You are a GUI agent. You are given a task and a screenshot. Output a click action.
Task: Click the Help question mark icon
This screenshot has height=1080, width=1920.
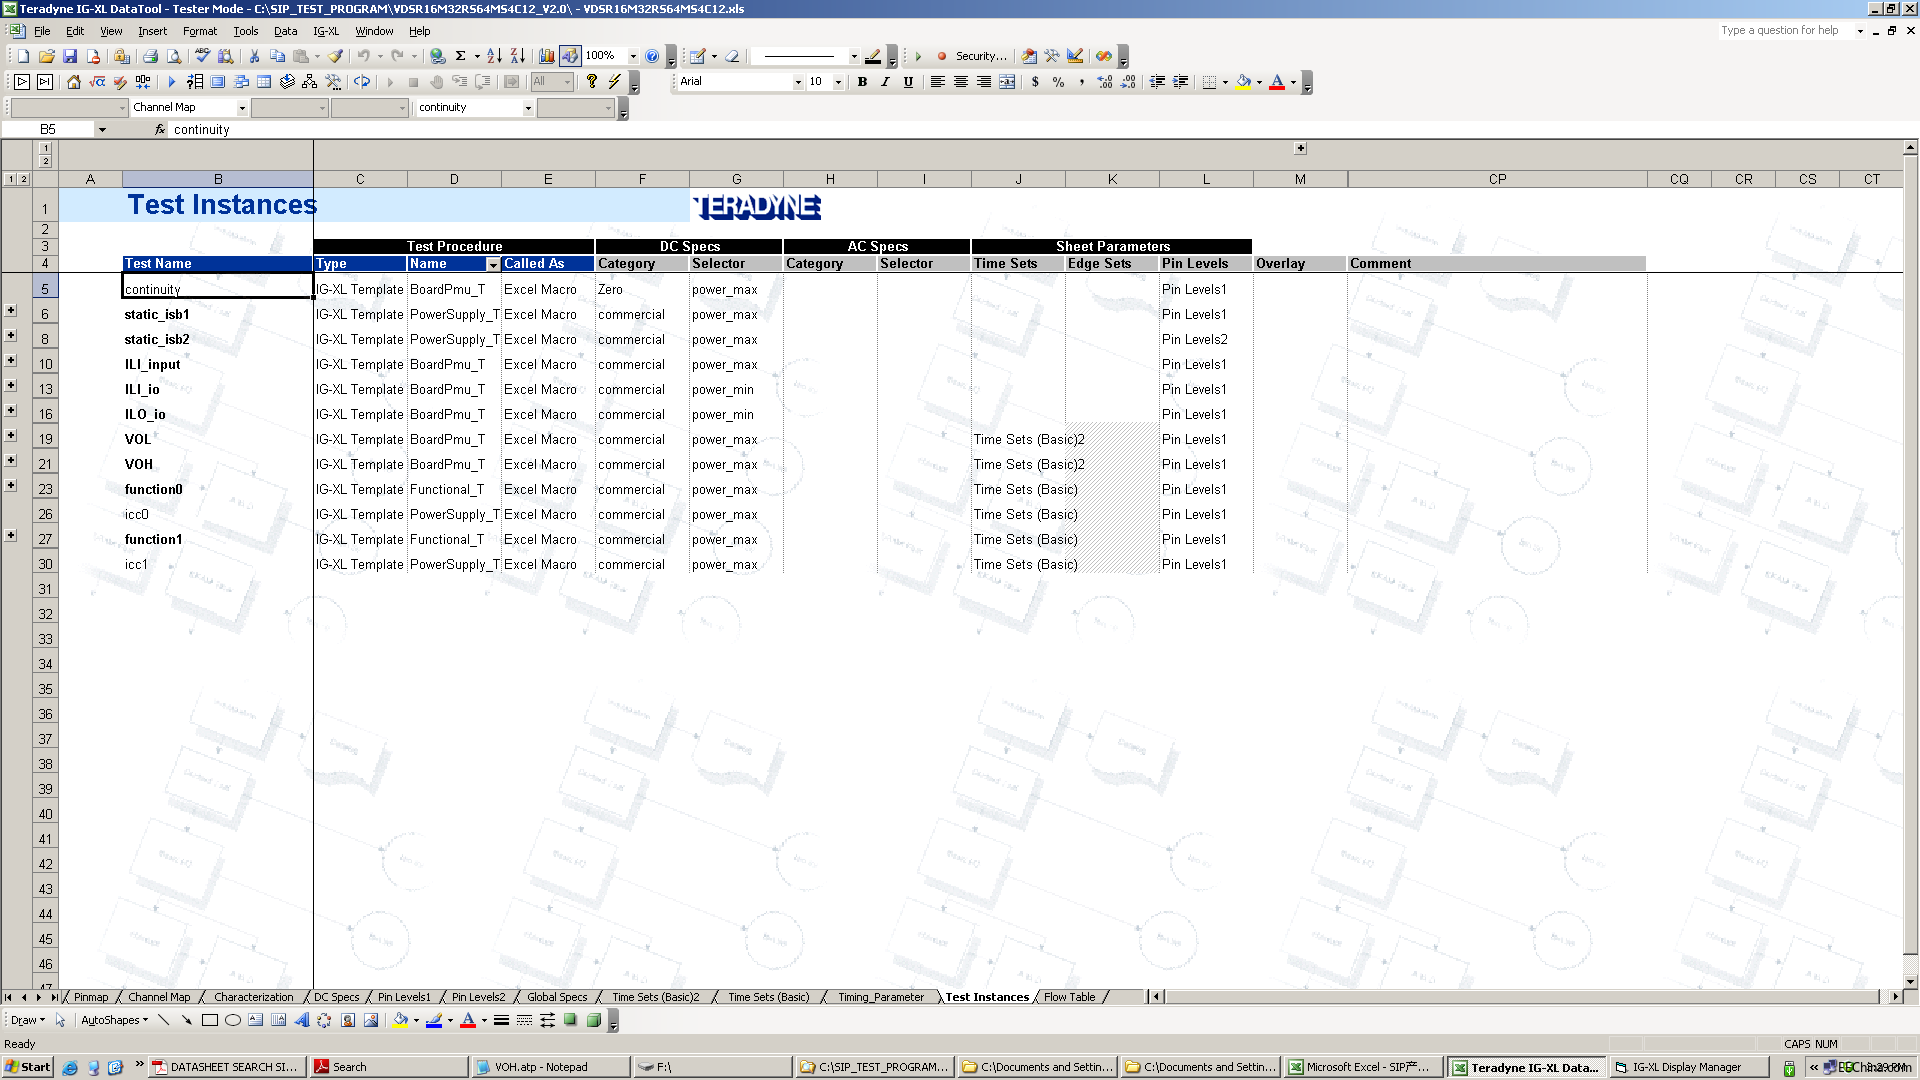652,56
